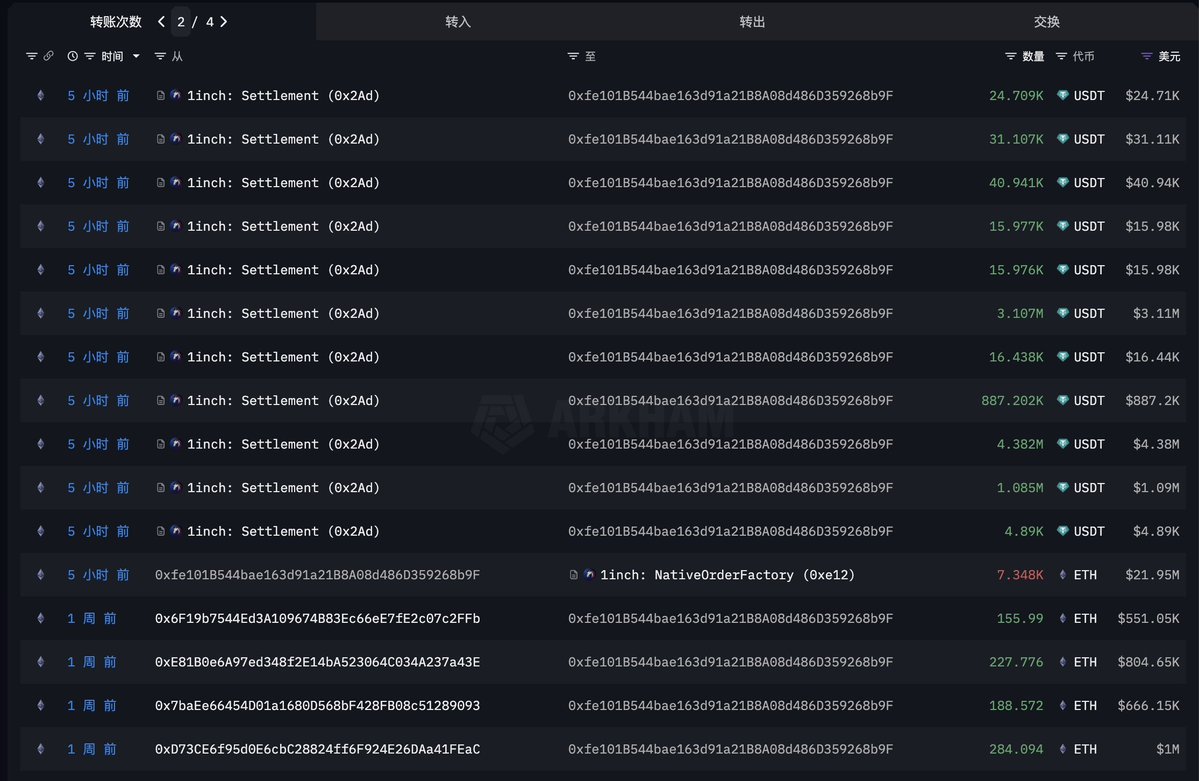Click the USDT token label on 1.085M row

coord(1089,488)
